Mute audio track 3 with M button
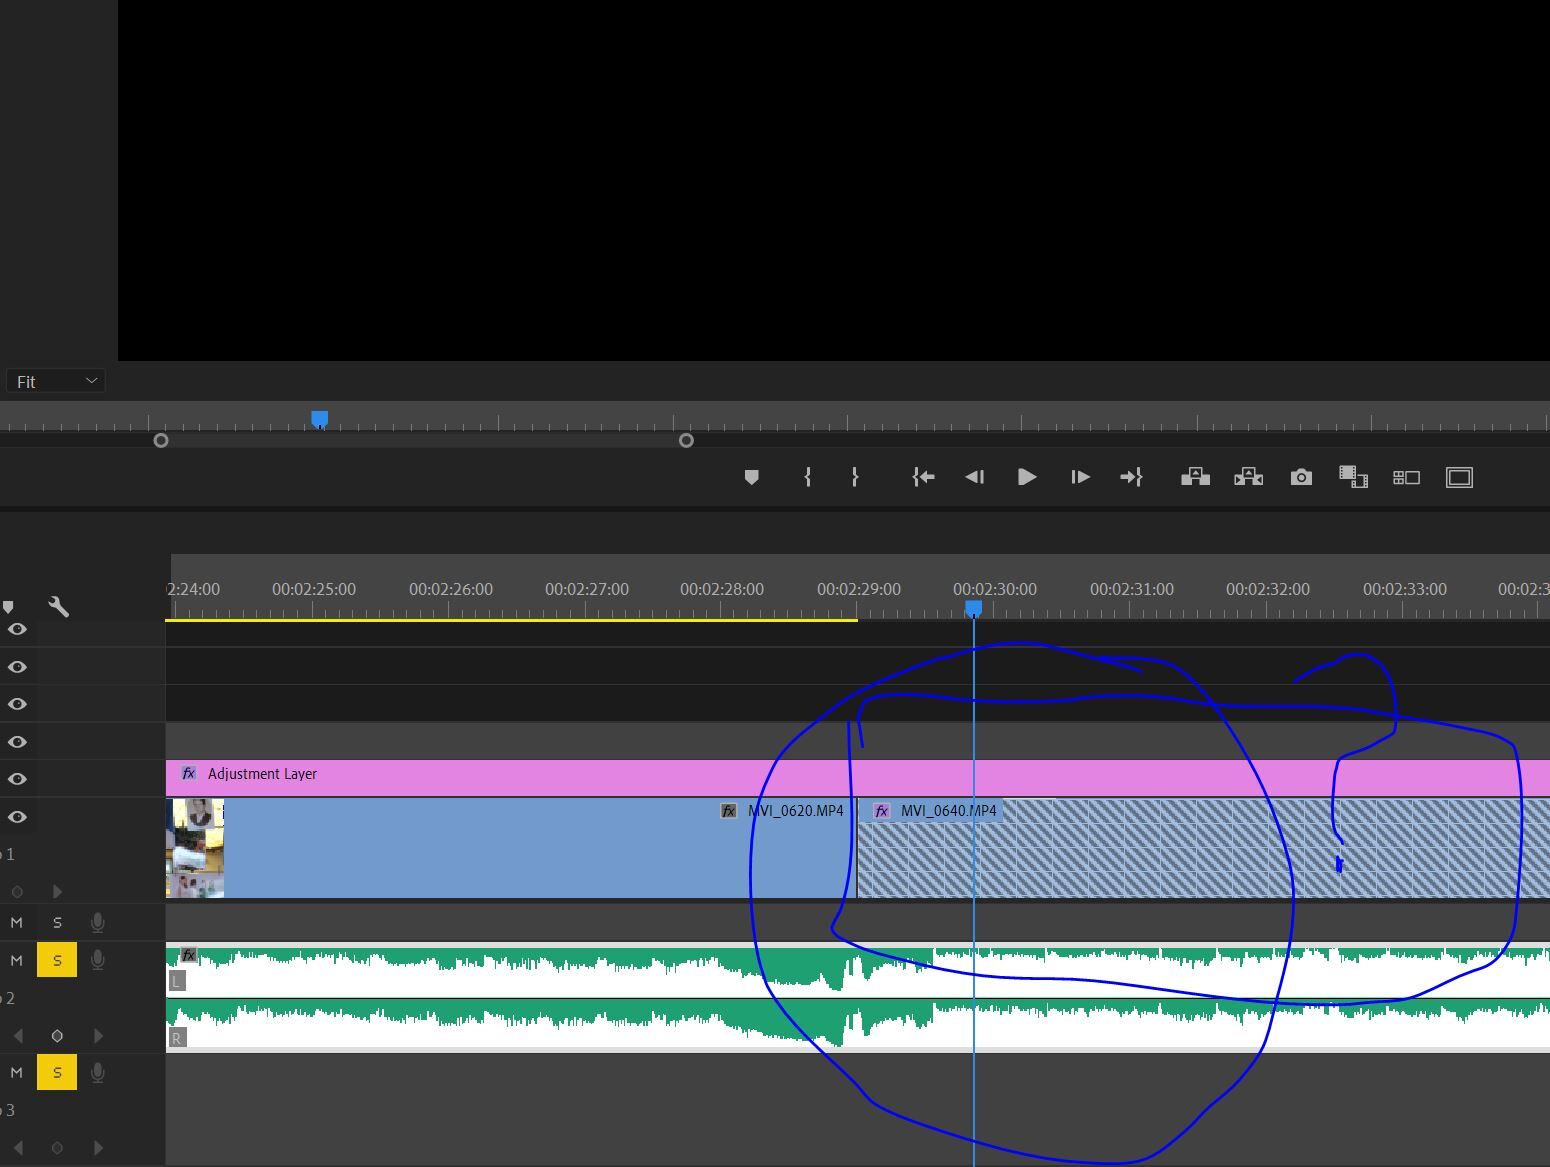This screenshot has width=1550, height=1167. coord(16,1073)
